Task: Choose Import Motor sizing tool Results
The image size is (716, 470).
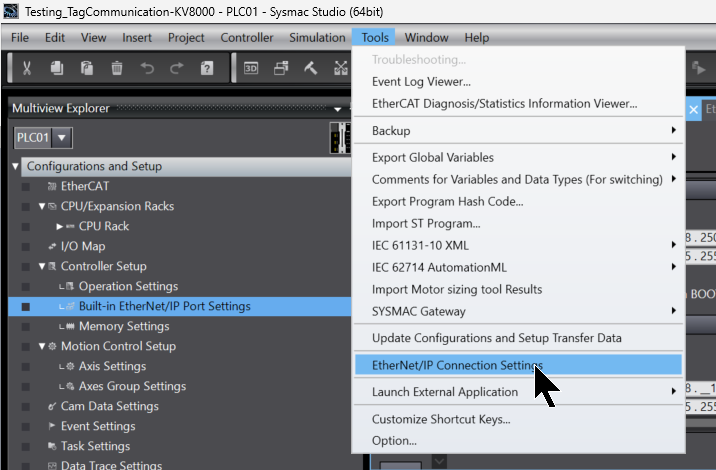Action: coord(518,289)
